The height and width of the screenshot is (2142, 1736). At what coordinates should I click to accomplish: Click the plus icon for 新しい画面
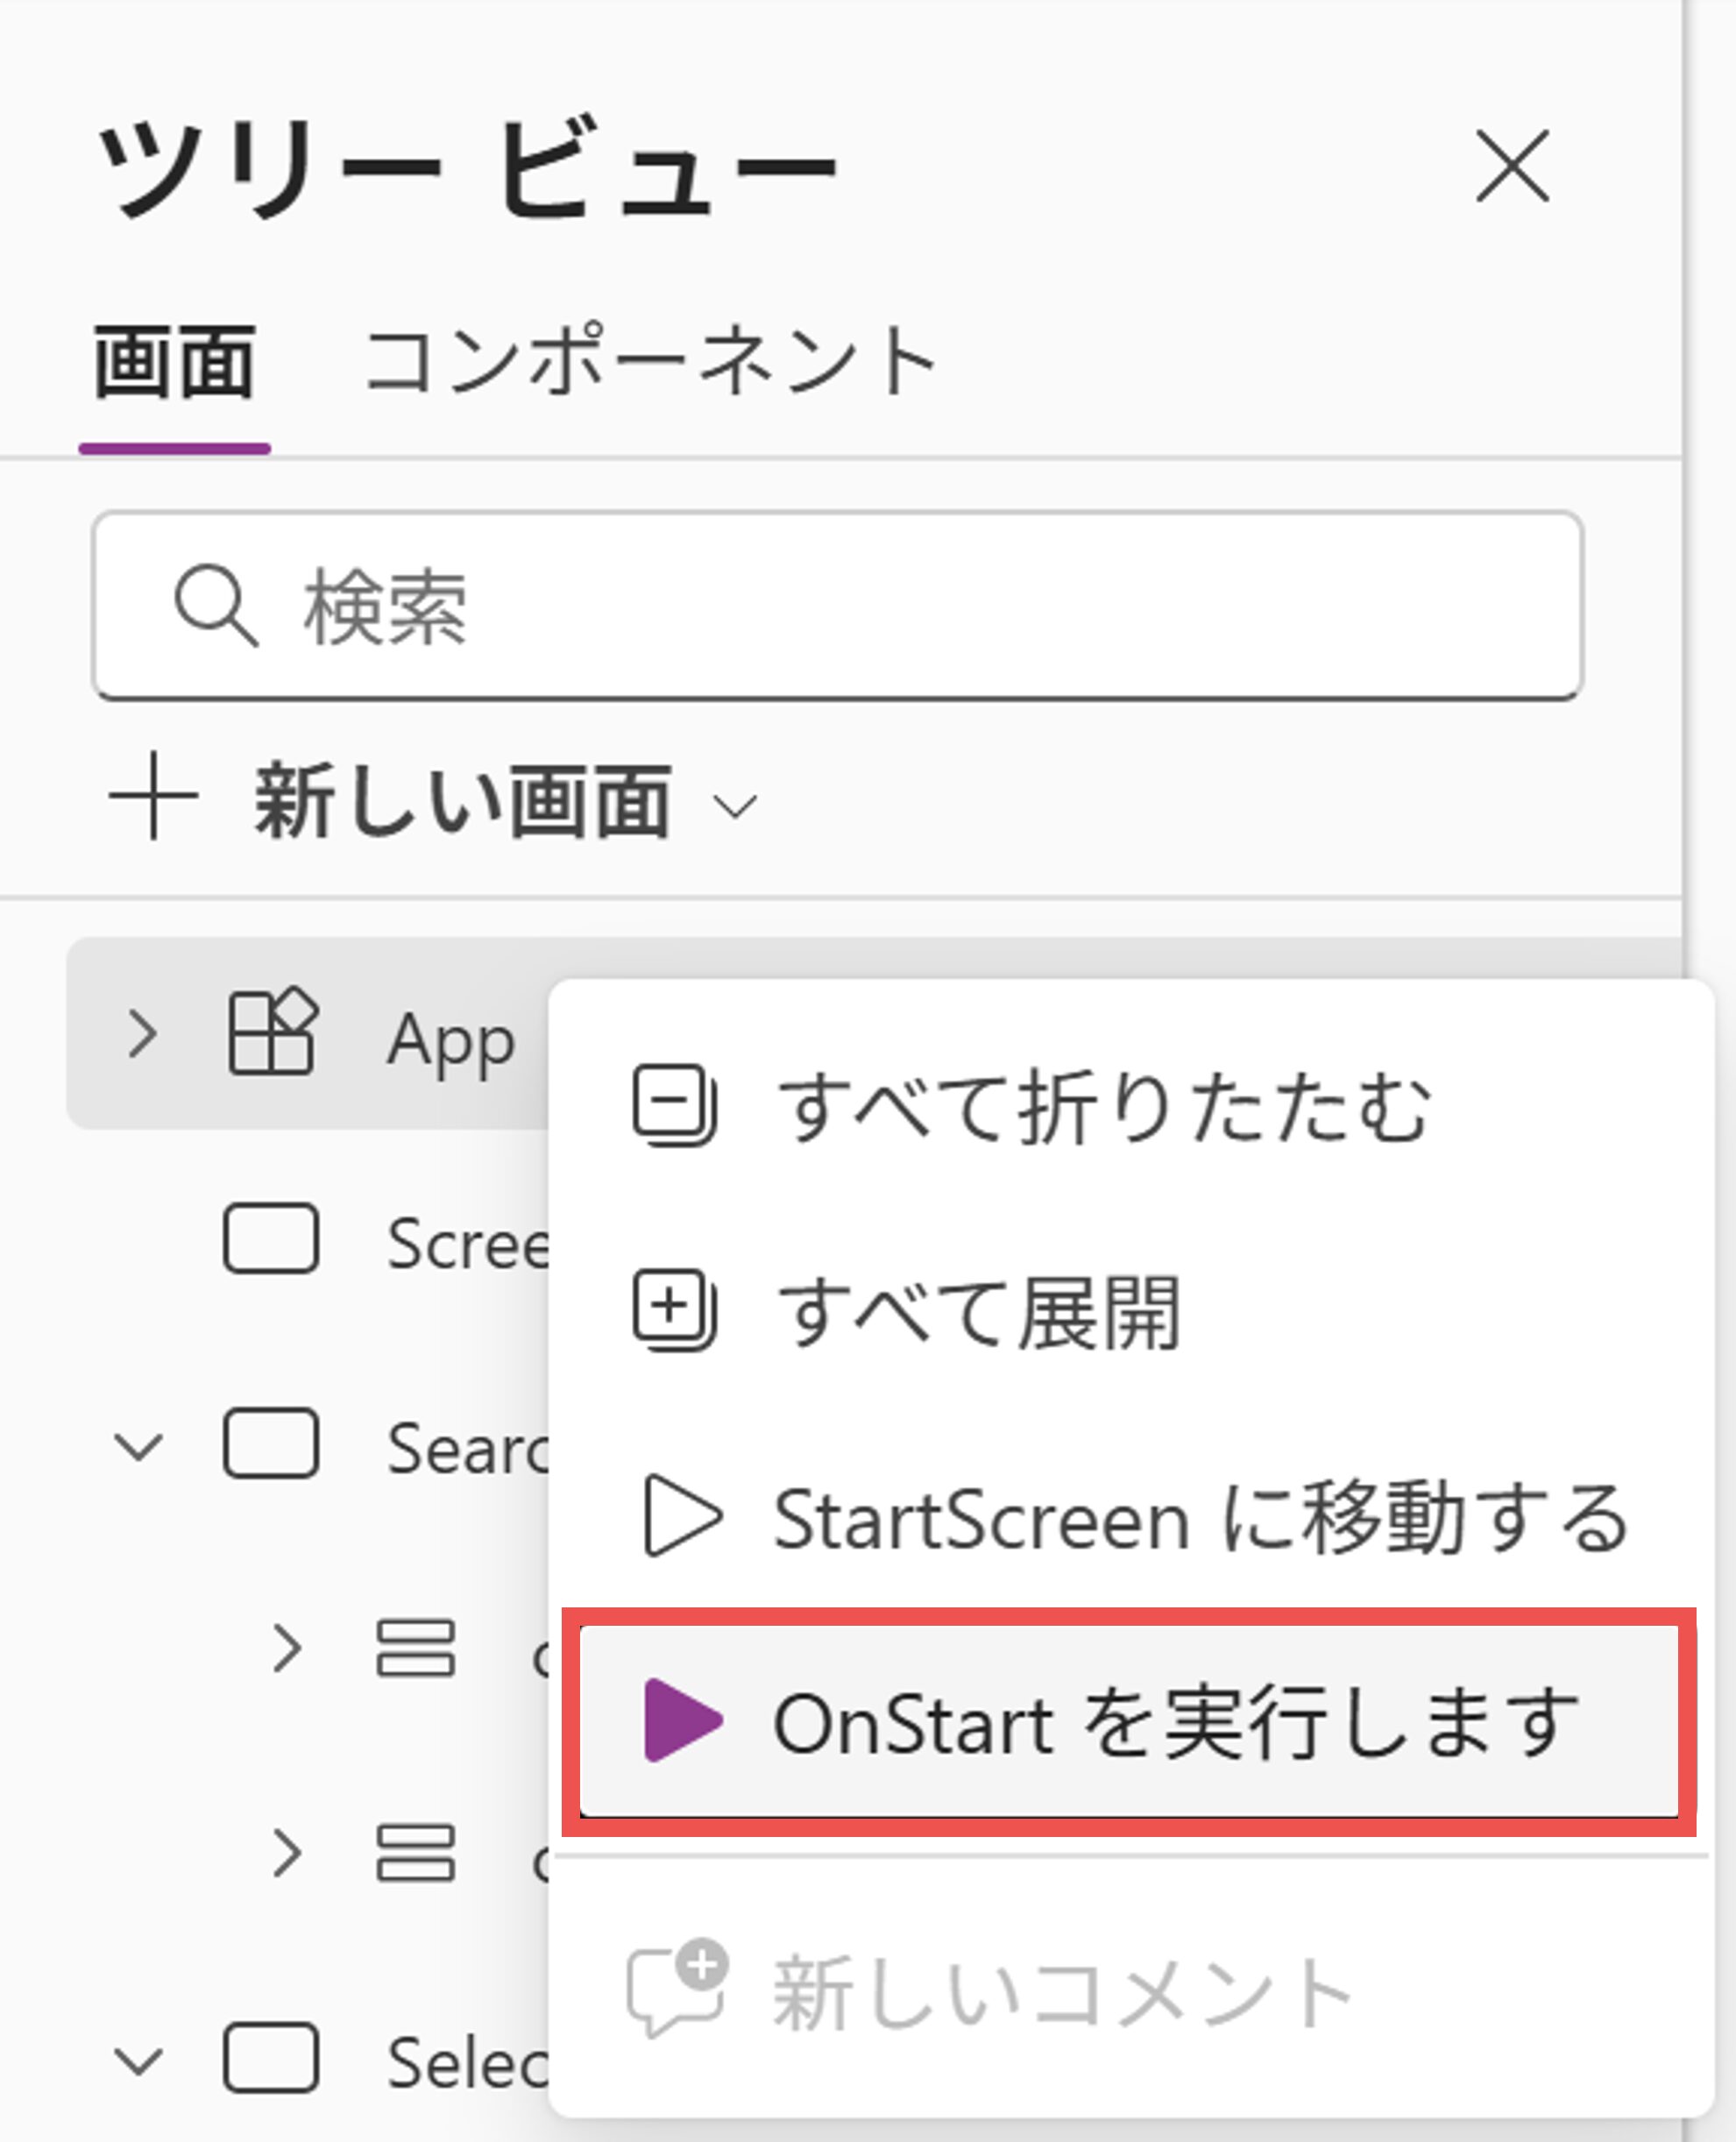pyautogui.click(x=153, y=798)
